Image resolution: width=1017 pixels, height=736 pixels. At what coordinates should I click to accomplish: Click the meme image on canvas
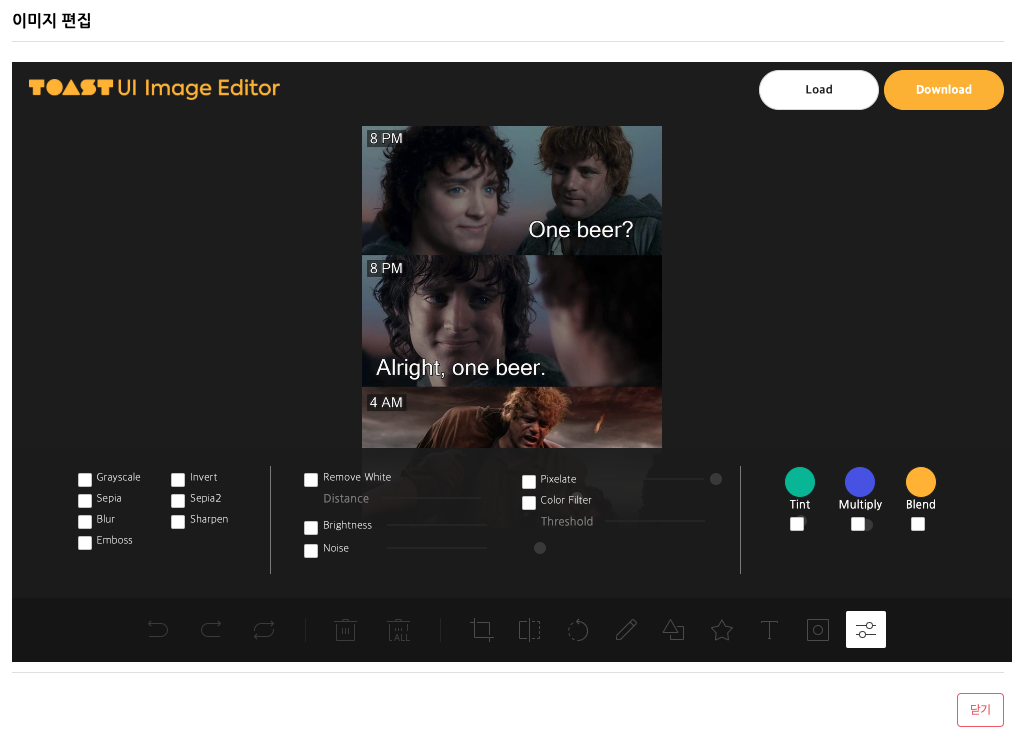tap(512, 287)
